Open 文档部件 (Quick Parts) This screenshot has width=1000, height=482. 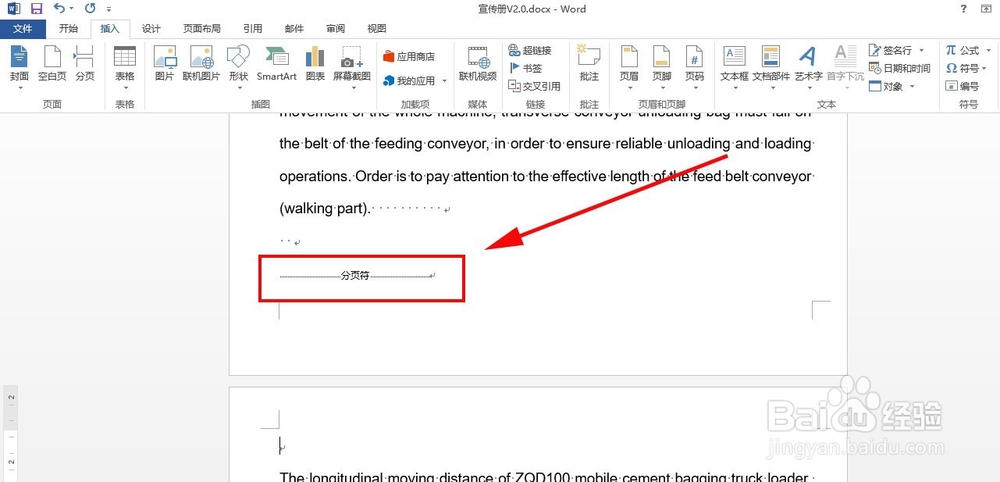coord(771,67)
